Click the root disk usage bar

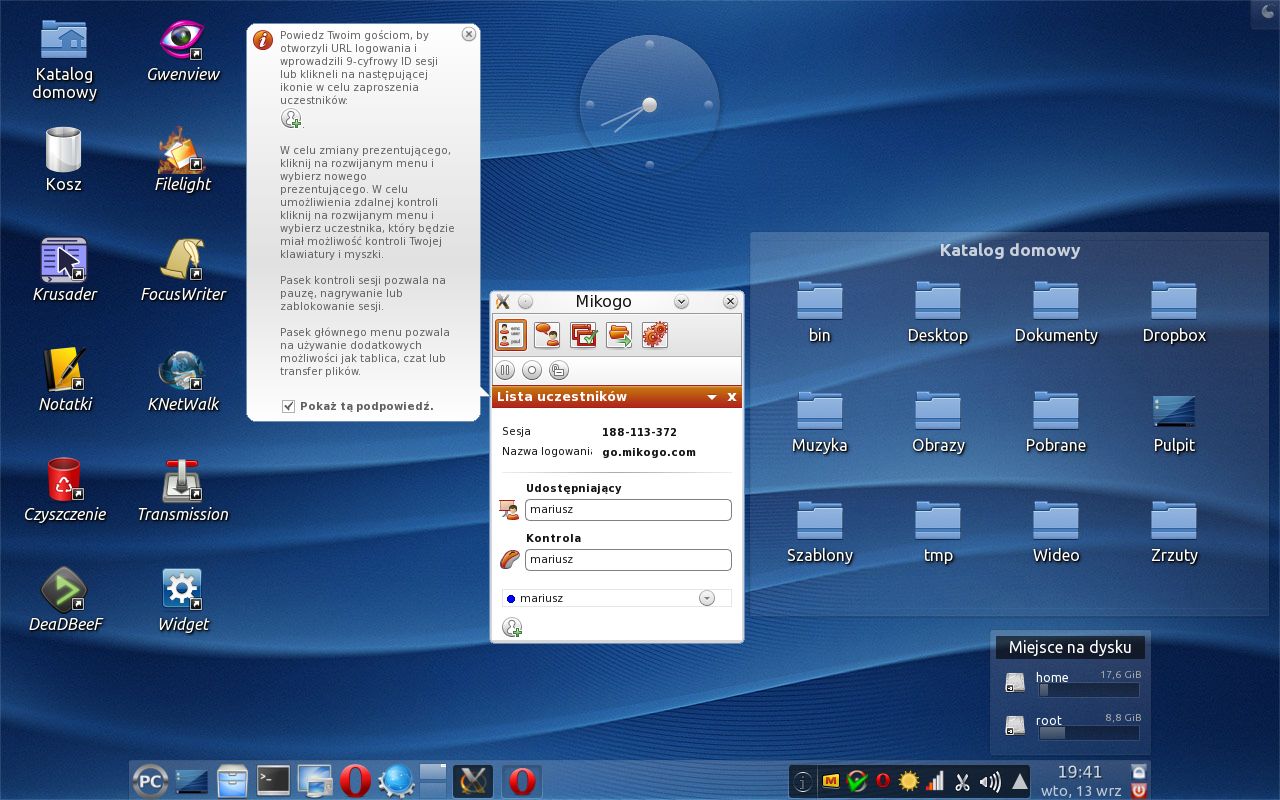[x=1088, y=733]
